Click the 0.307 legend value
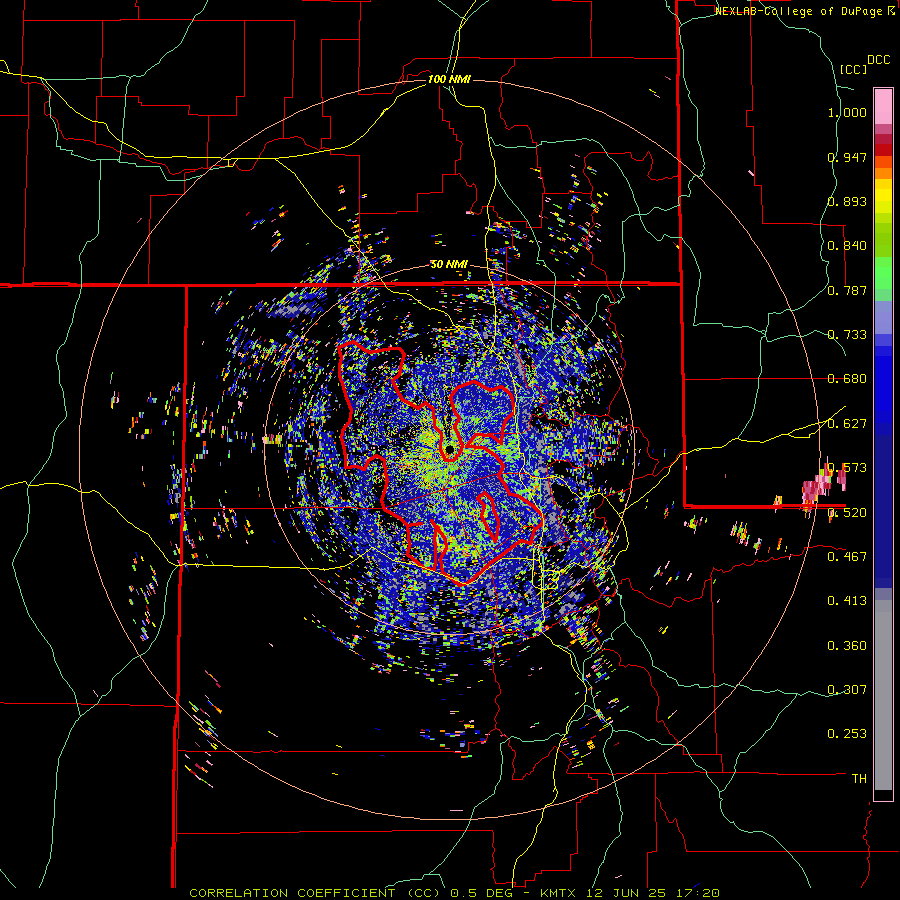Screen dimensions: 900x900 click(x=847, y=689)
